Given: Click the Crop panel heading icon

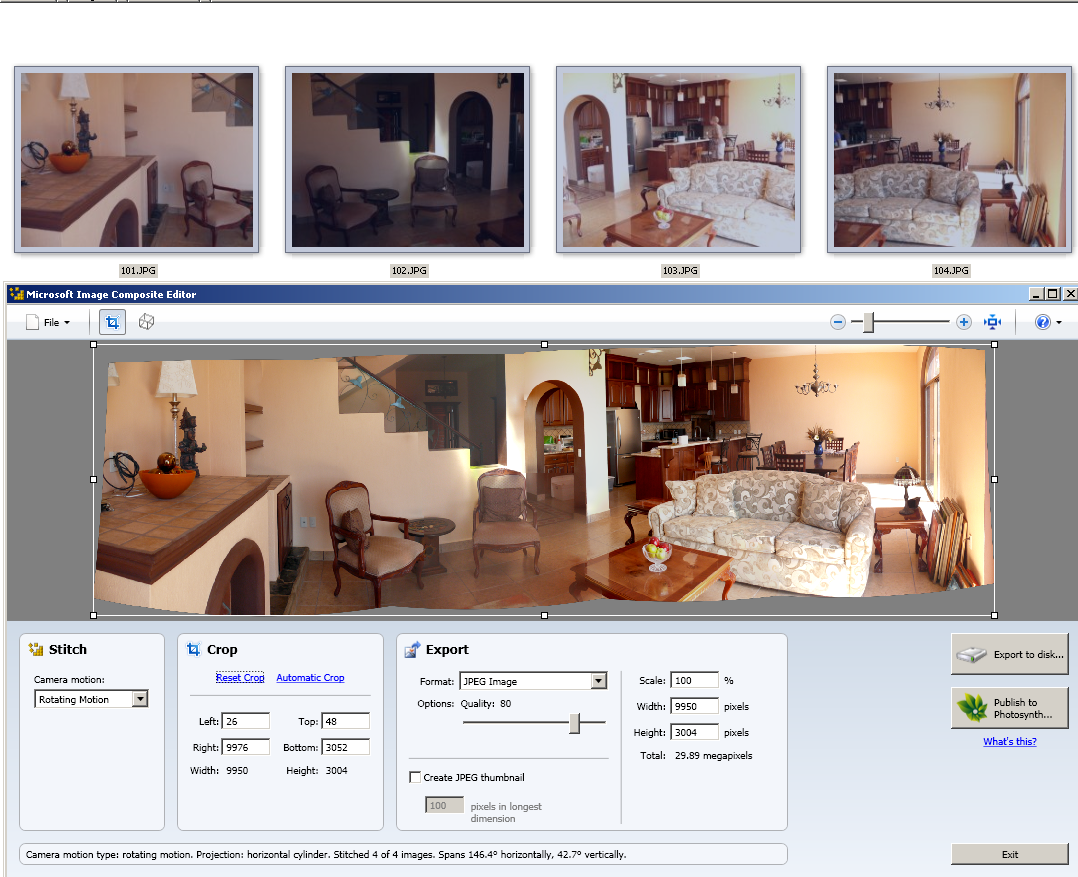Looking at the screenshot, I should pyautogui.click(x=194, y=650).
